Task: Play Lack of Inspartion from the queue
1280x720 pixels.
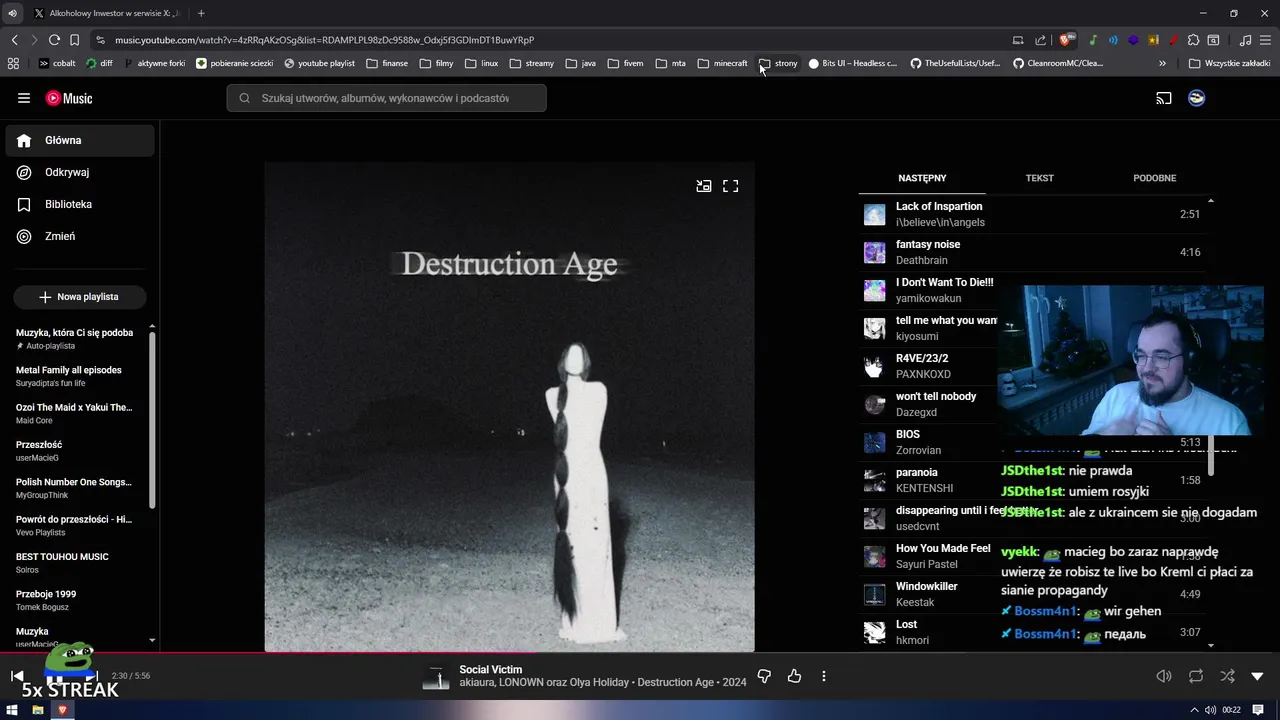Action: click(x=1035, y=215)
